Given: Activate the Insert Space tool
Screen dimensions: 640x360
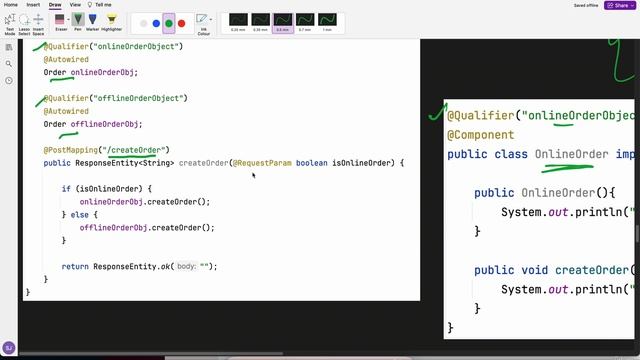Looking at the screenshot, I should [38, 24].
